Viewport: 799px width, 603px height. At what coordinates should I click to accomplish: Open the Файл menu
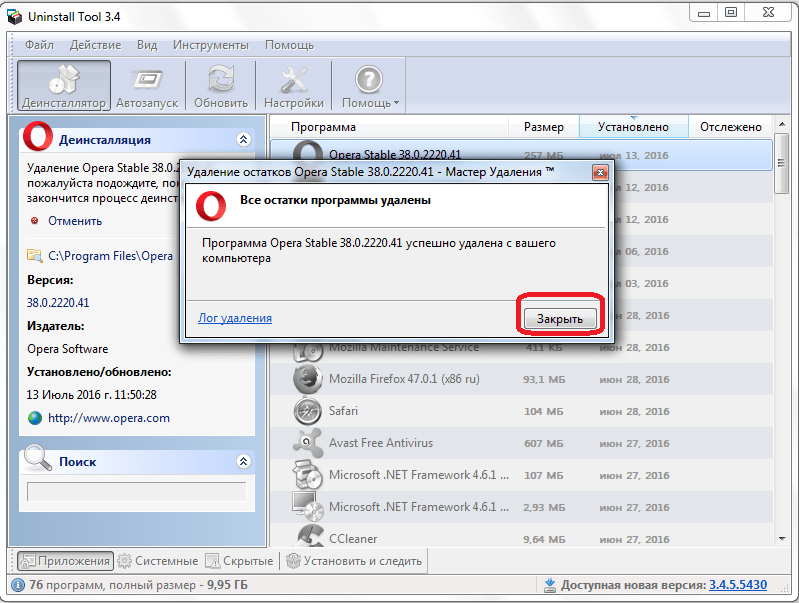tap(39, 45)
